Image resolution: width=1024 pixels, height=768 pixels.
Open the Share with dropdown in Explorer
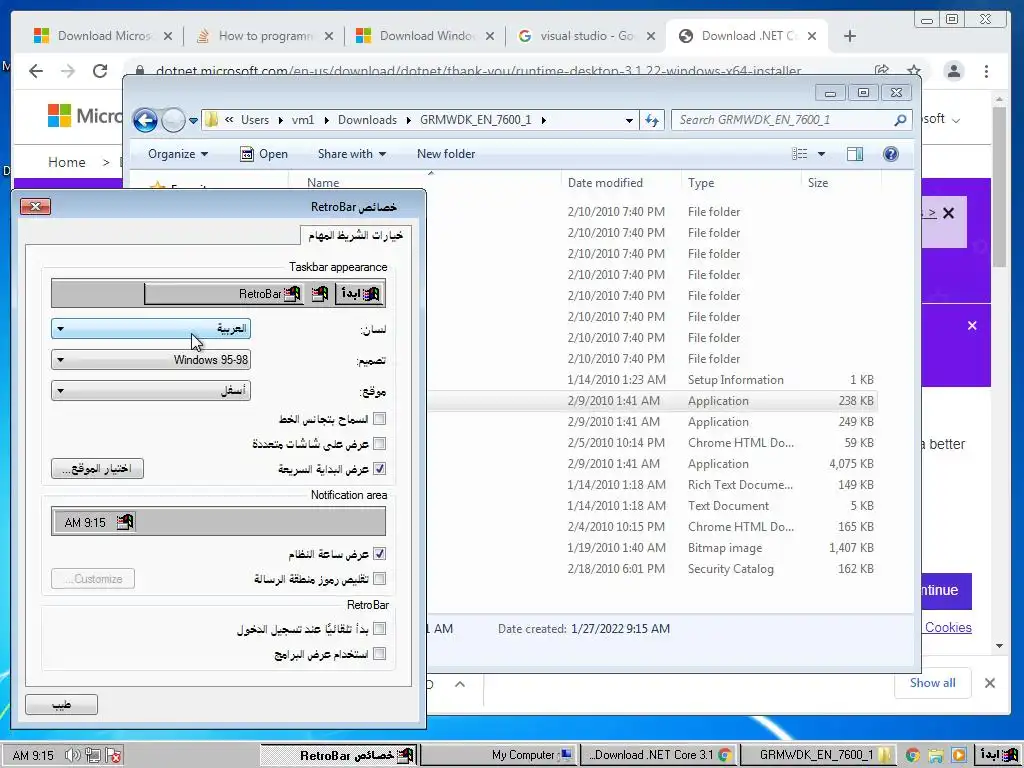coord(351,154)
